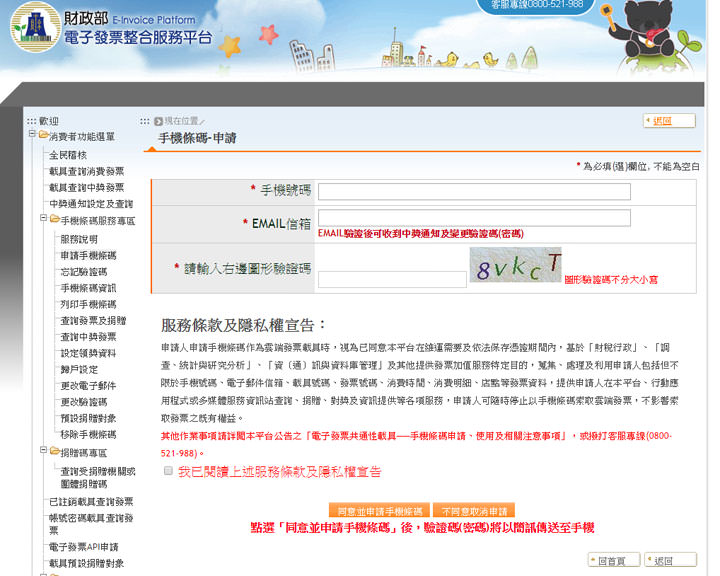Click the top-right 返回 button
720x576 pixels.
669,121
